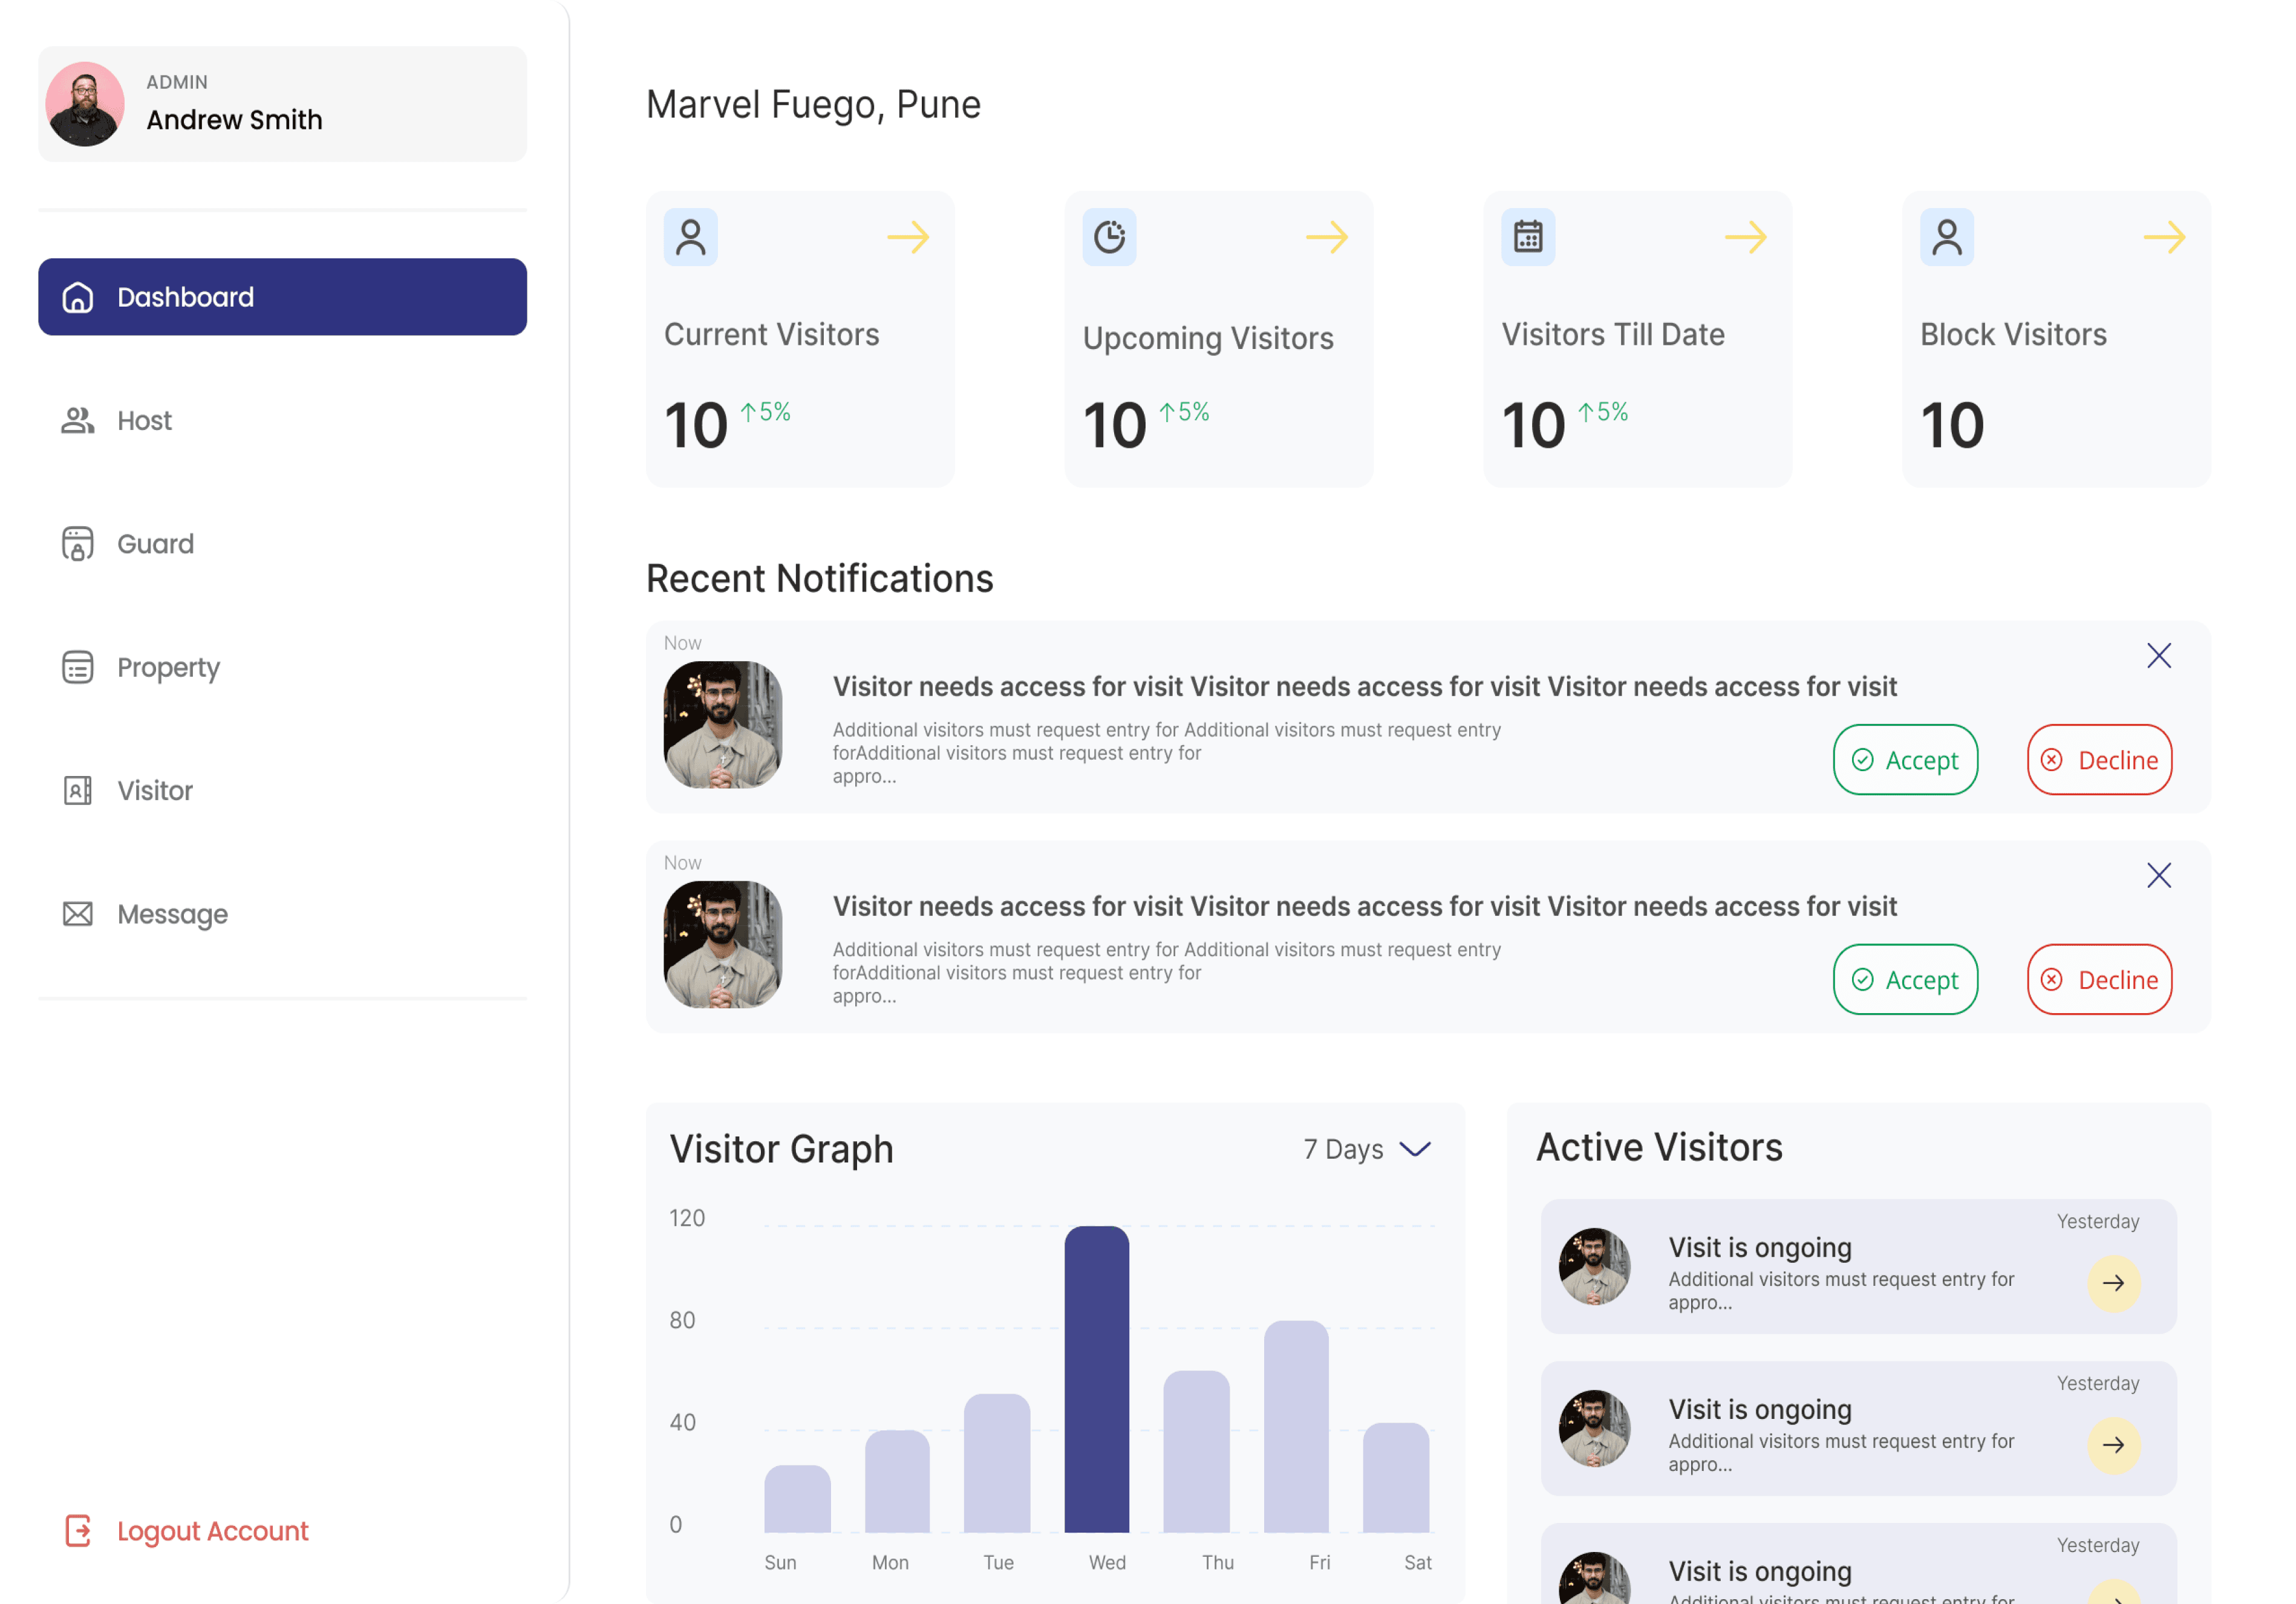Click the Upcoming Visitors clock icon

pyautogui.click(x=1109, y=237)
